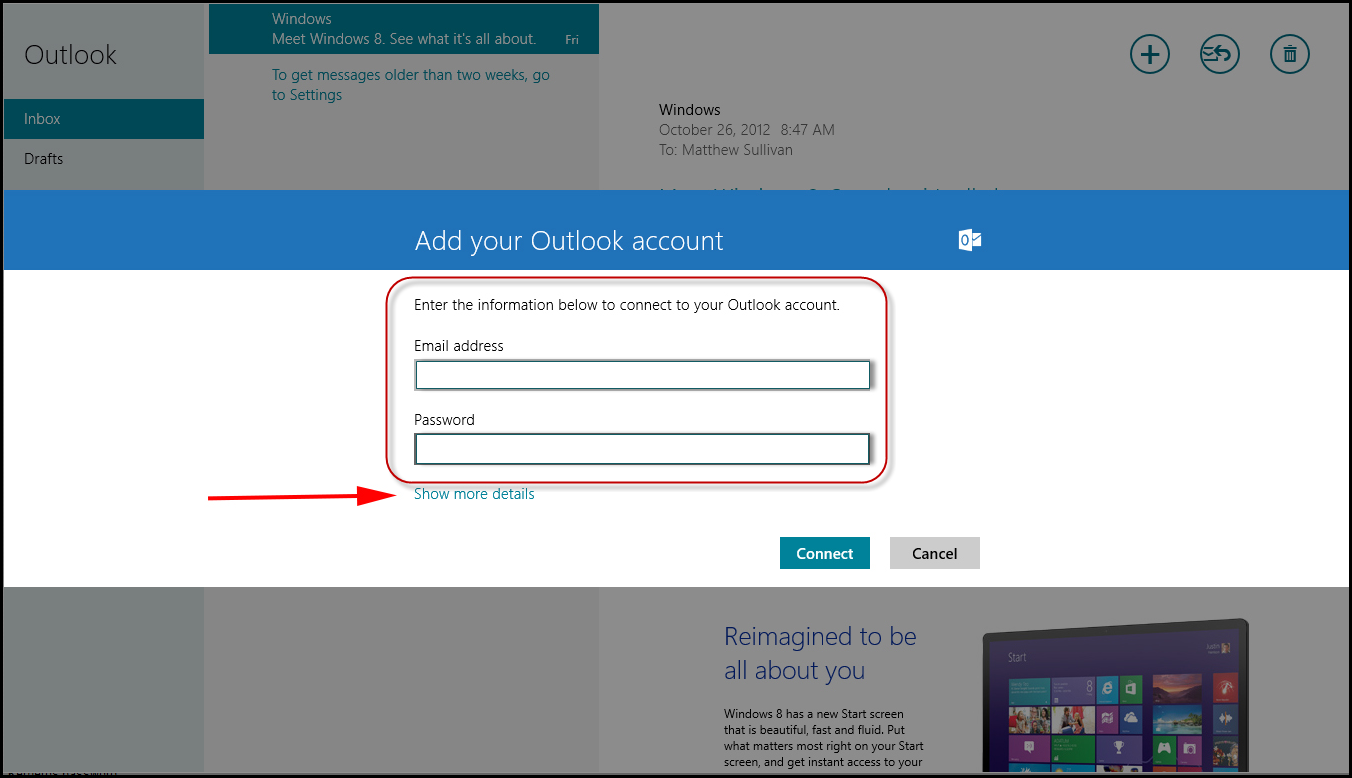Select the Windows message from Friday
Viewport: 1352px width, 778px height.
click(x=404, y=29)
